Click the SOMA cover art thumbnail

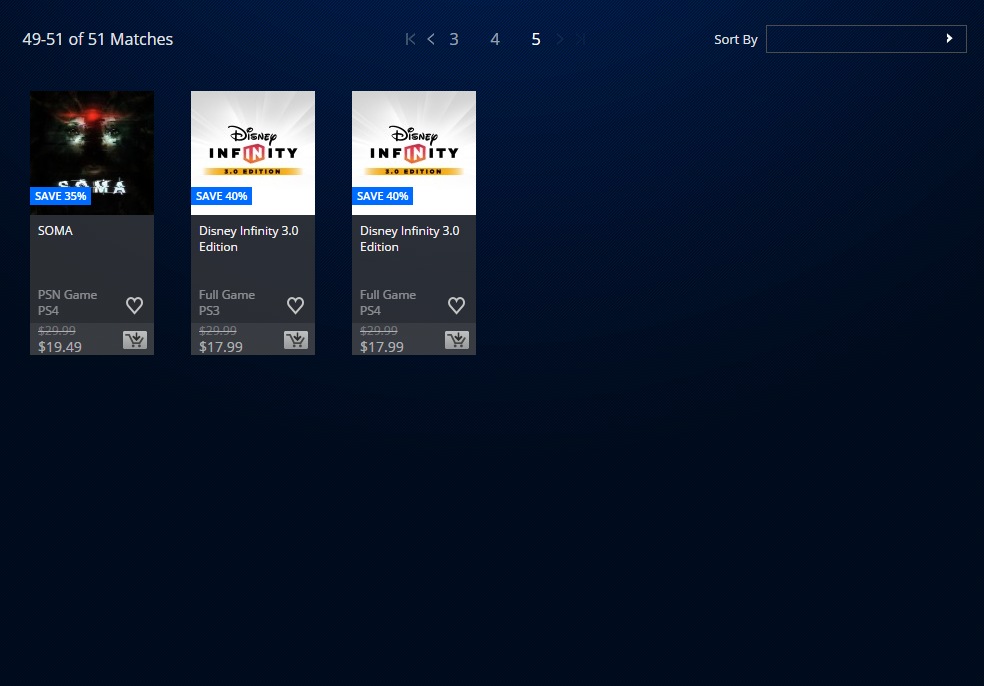point(92,140)
